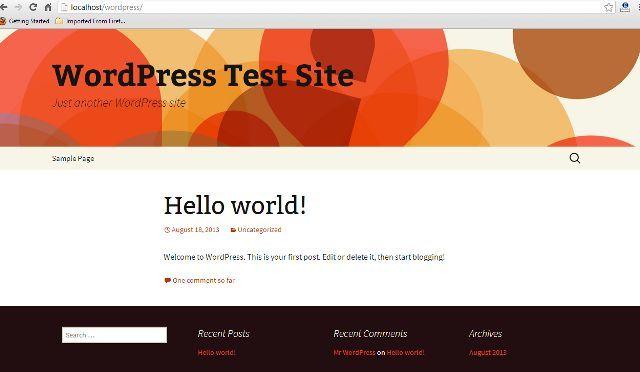The height and width of the screenshot is (372, 640).
Task: Go to the browser home page icon
Action: coord(48,7)
